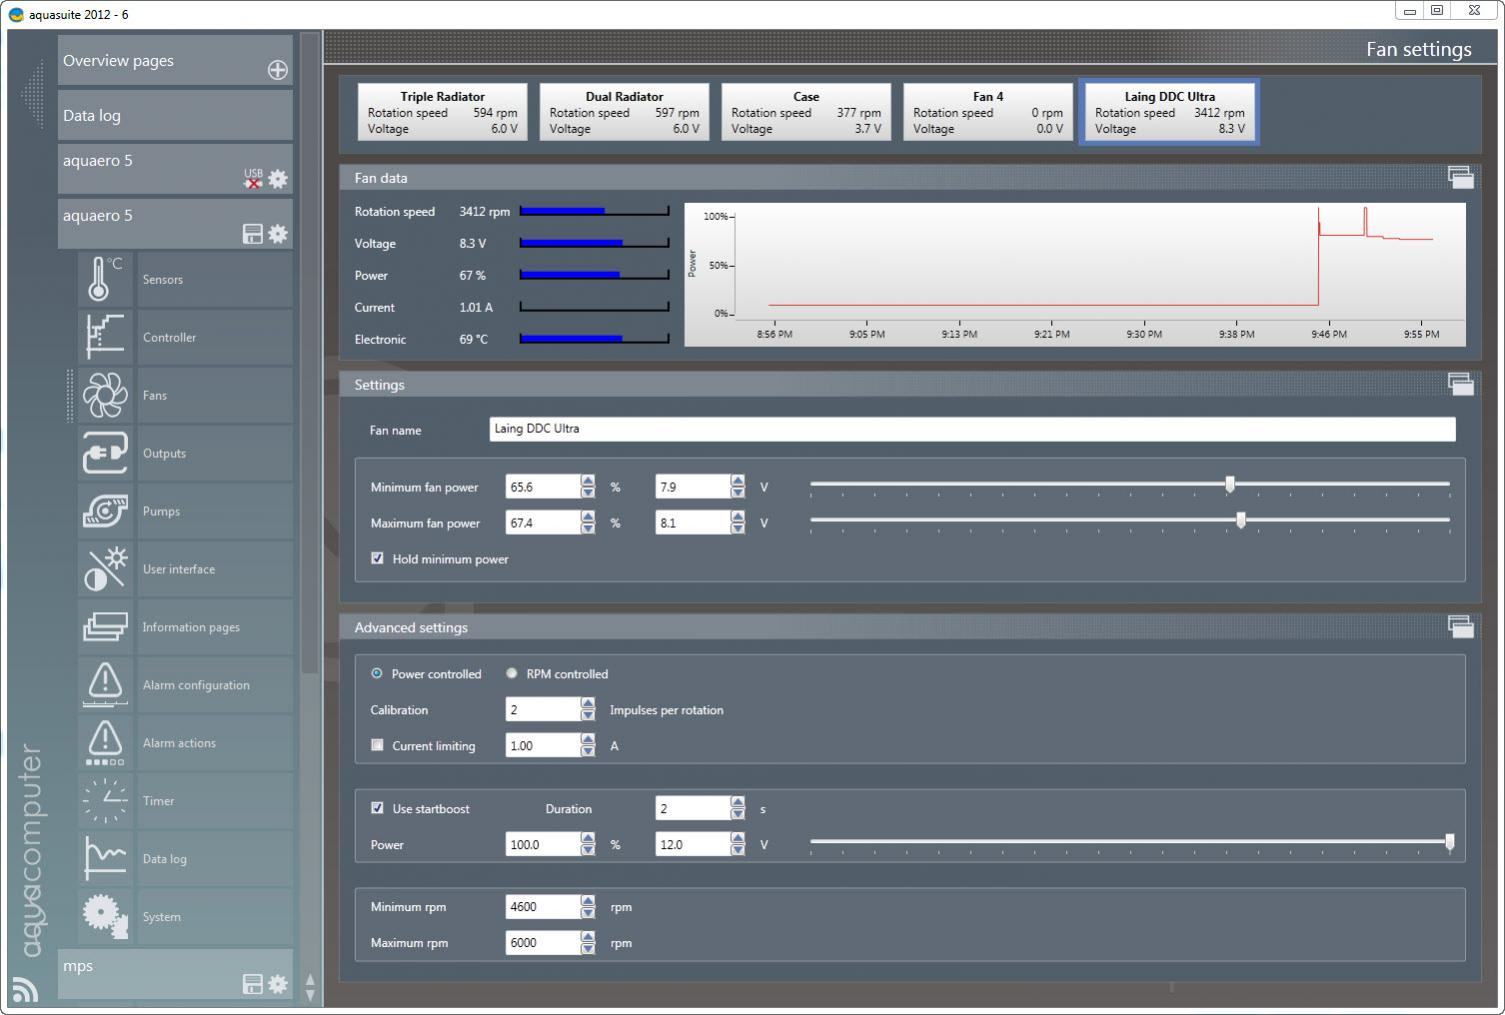Increase startboost Duration seconds

[x=738, y=803]
